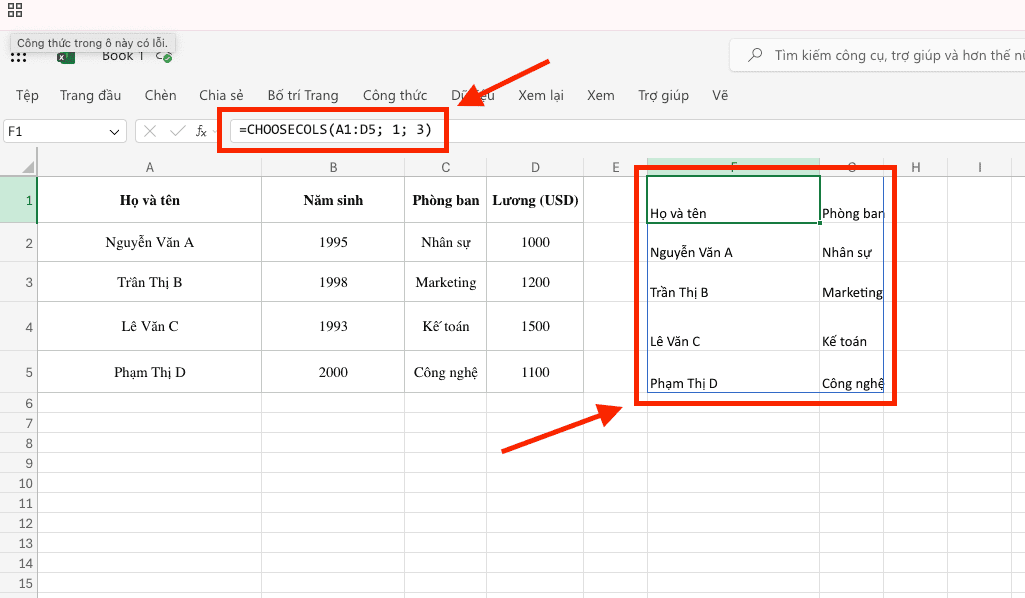Open the Vẽ tab

coord(720,95)
